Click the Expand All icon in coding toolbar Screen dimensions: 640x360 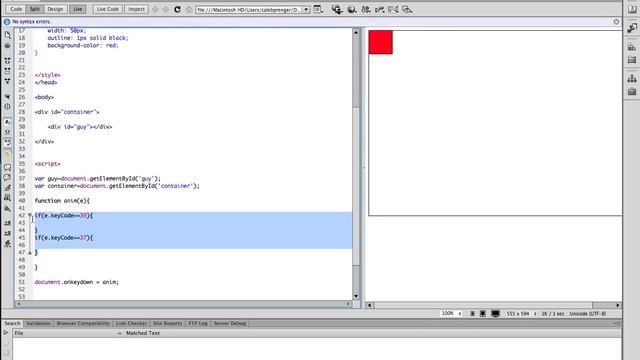7,81
